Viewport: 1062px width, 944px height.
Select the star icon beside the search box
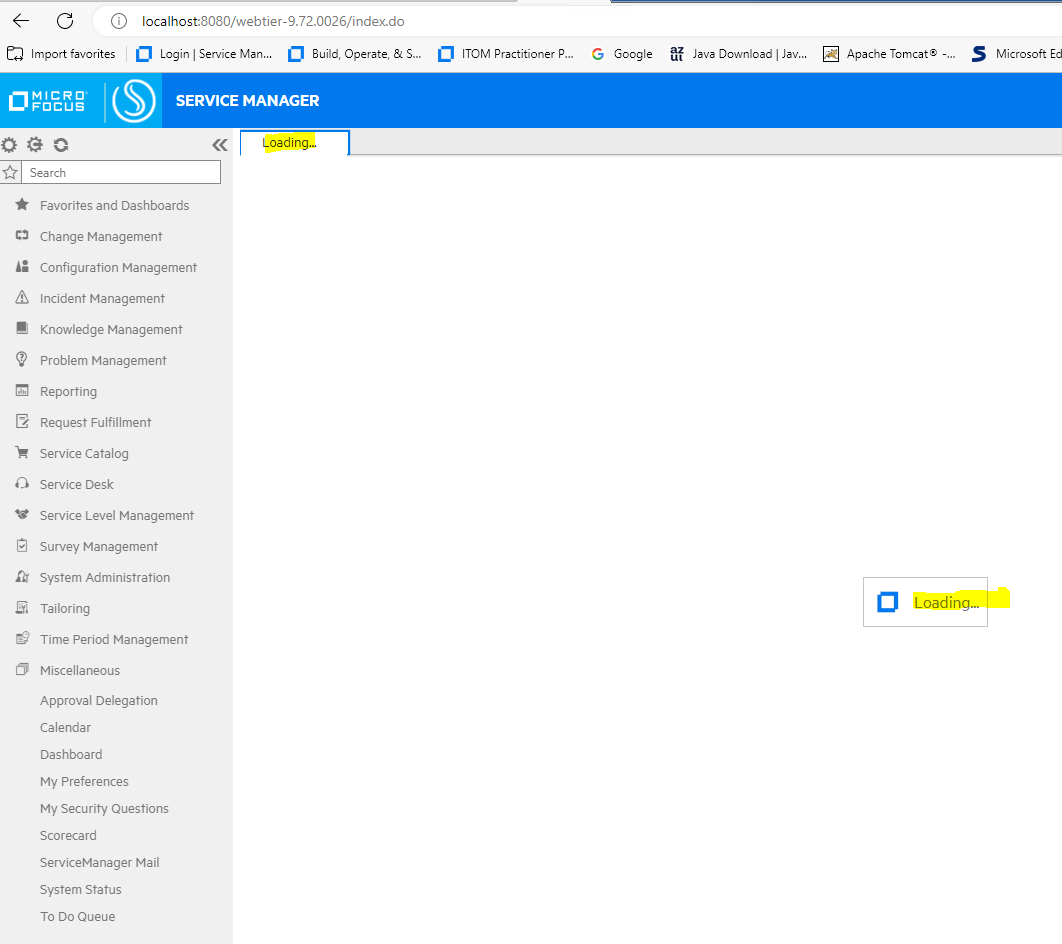point(10,171)
